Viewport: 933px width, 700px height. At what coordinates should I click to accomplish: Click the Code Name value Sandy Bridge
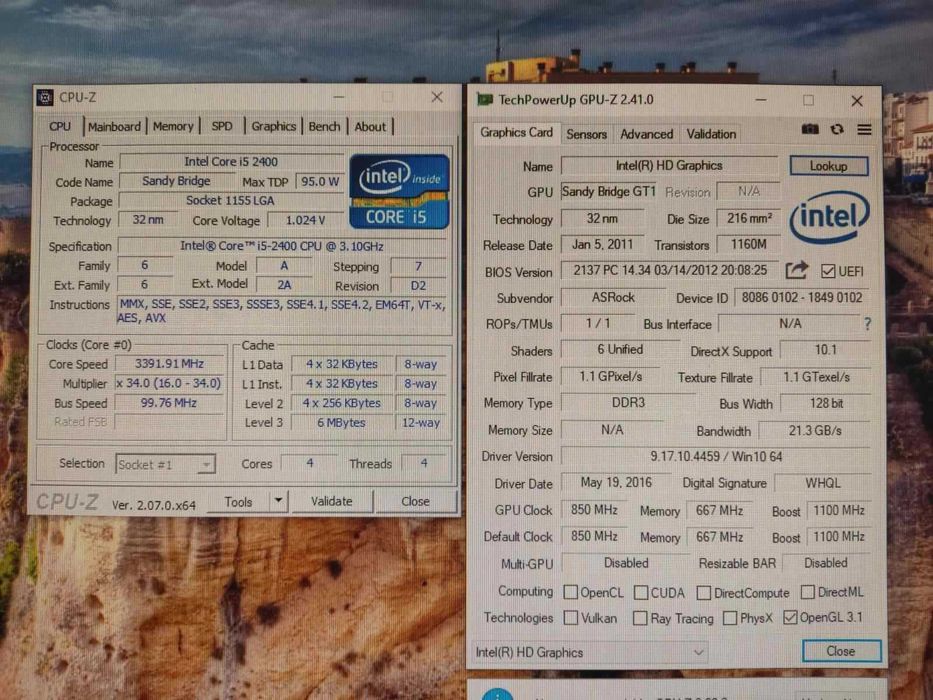point(176,181)
